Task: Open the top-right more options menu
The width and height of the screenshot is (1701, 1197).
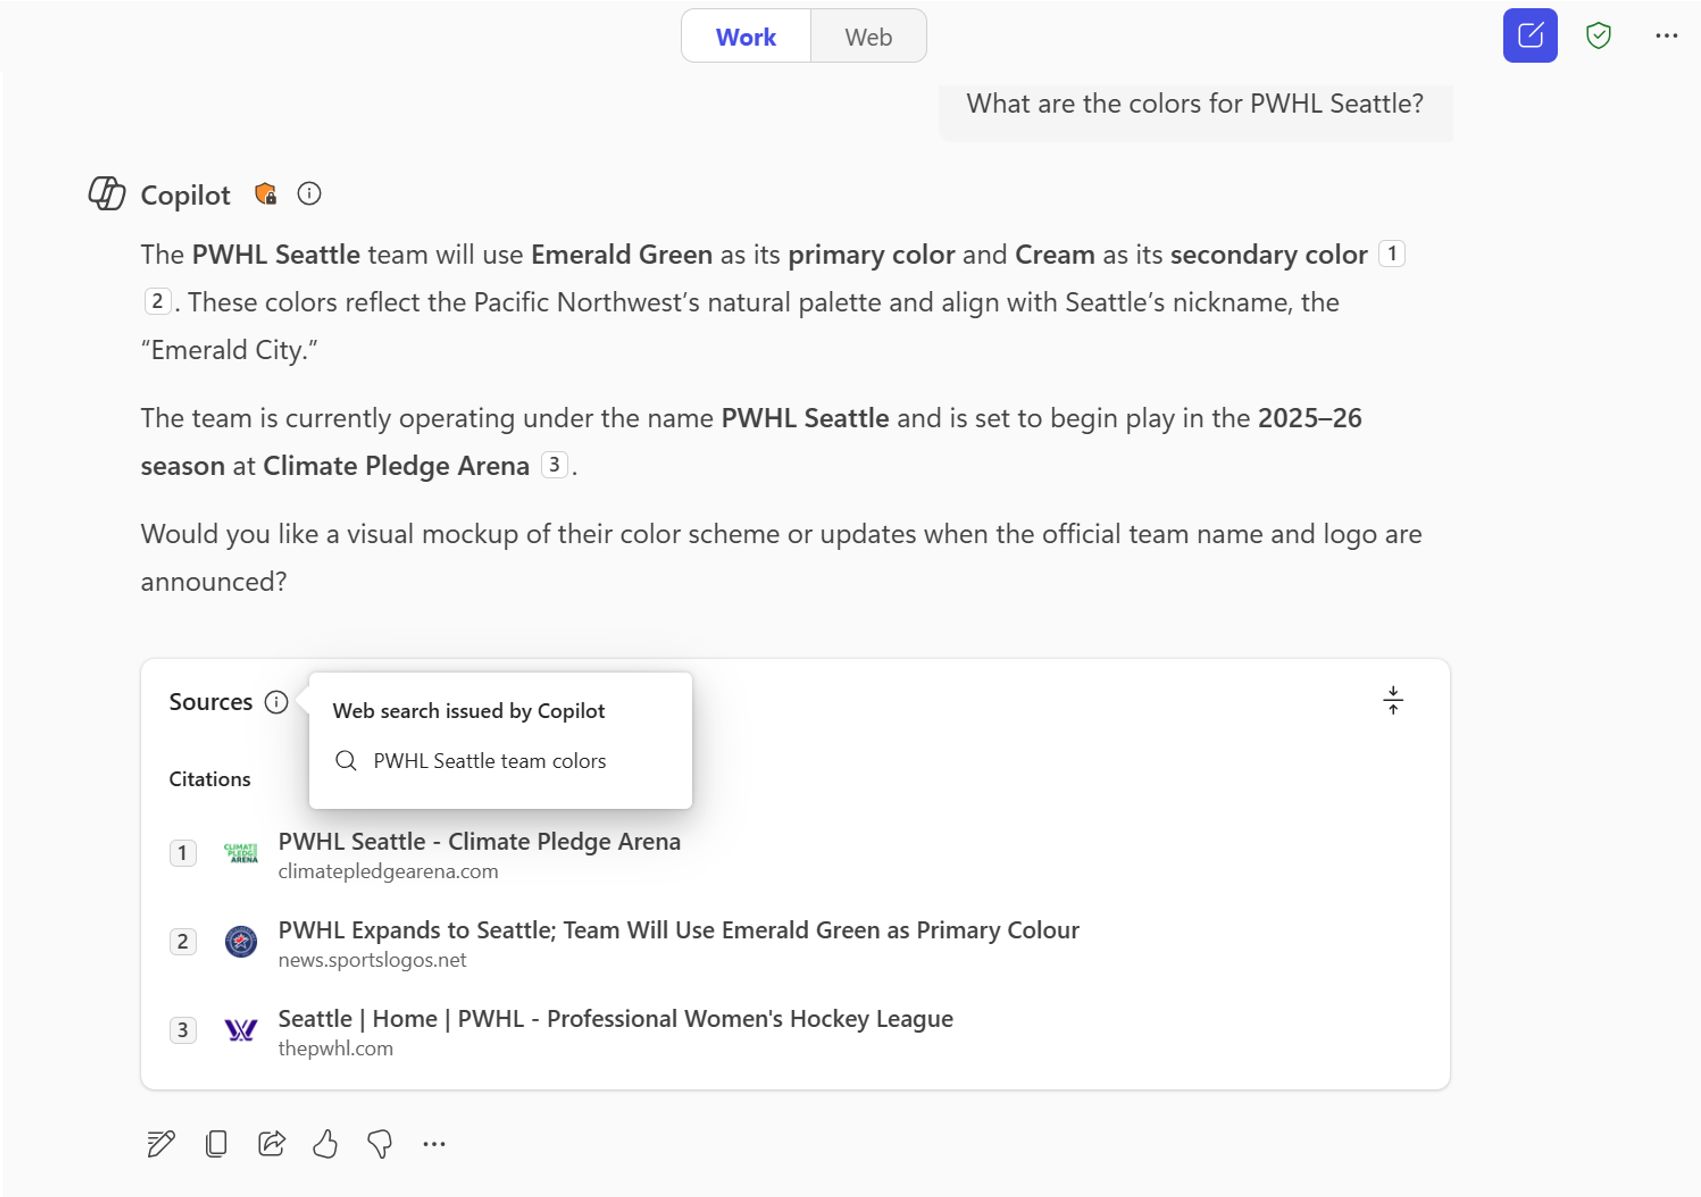Action: coord(1665,36)
